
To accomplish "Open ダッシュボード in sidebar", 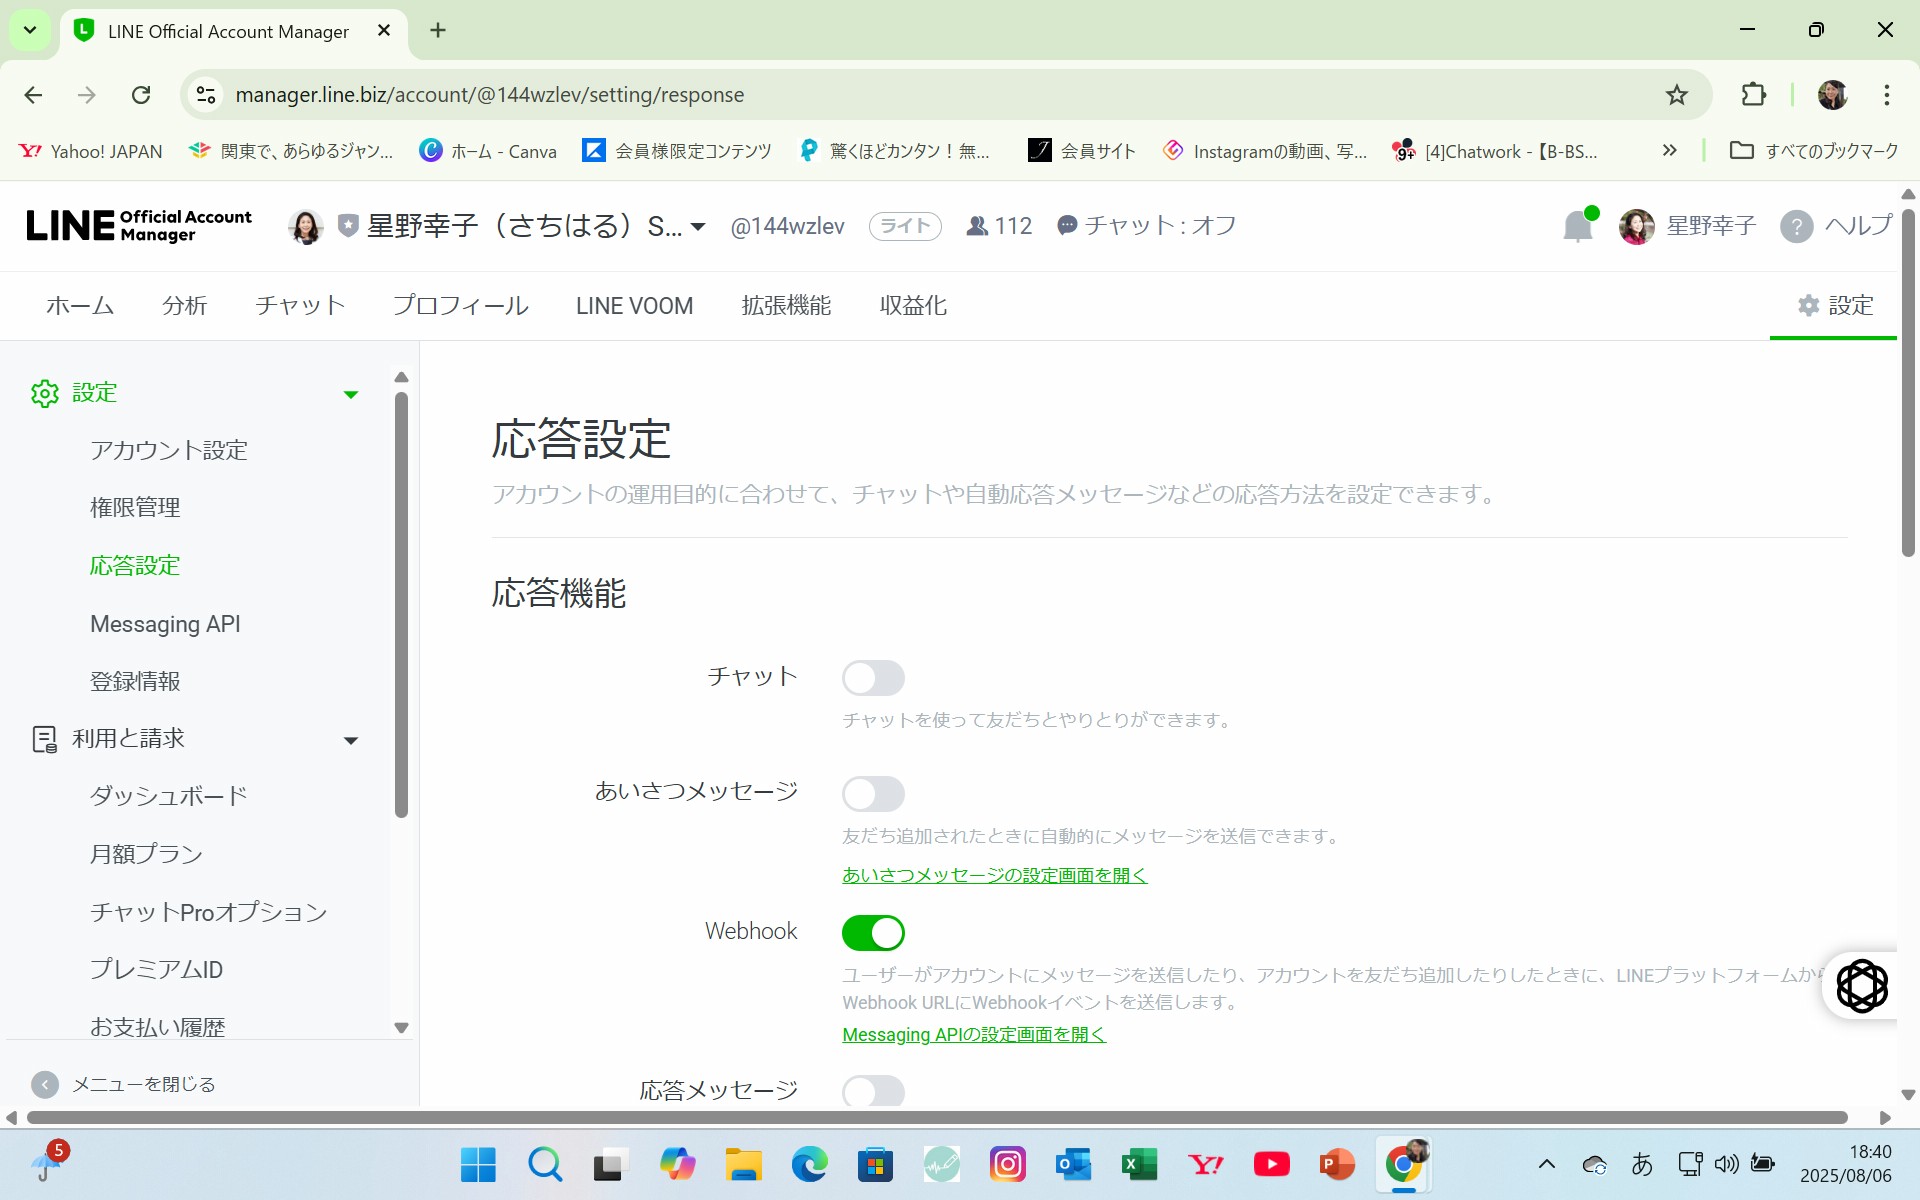I will 169,797.
